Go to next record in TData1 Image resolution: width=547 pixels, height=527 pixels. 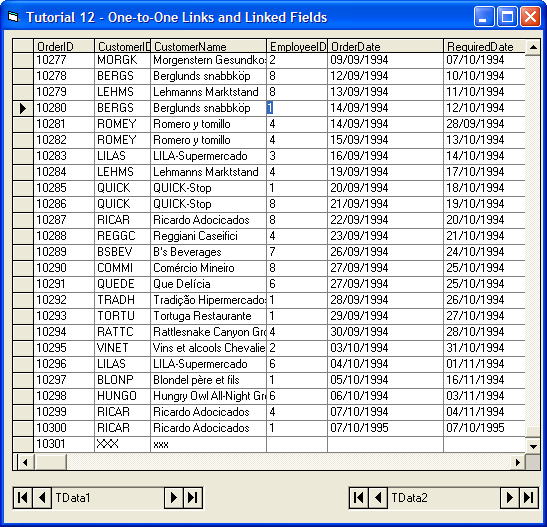(x=174, y=497)
